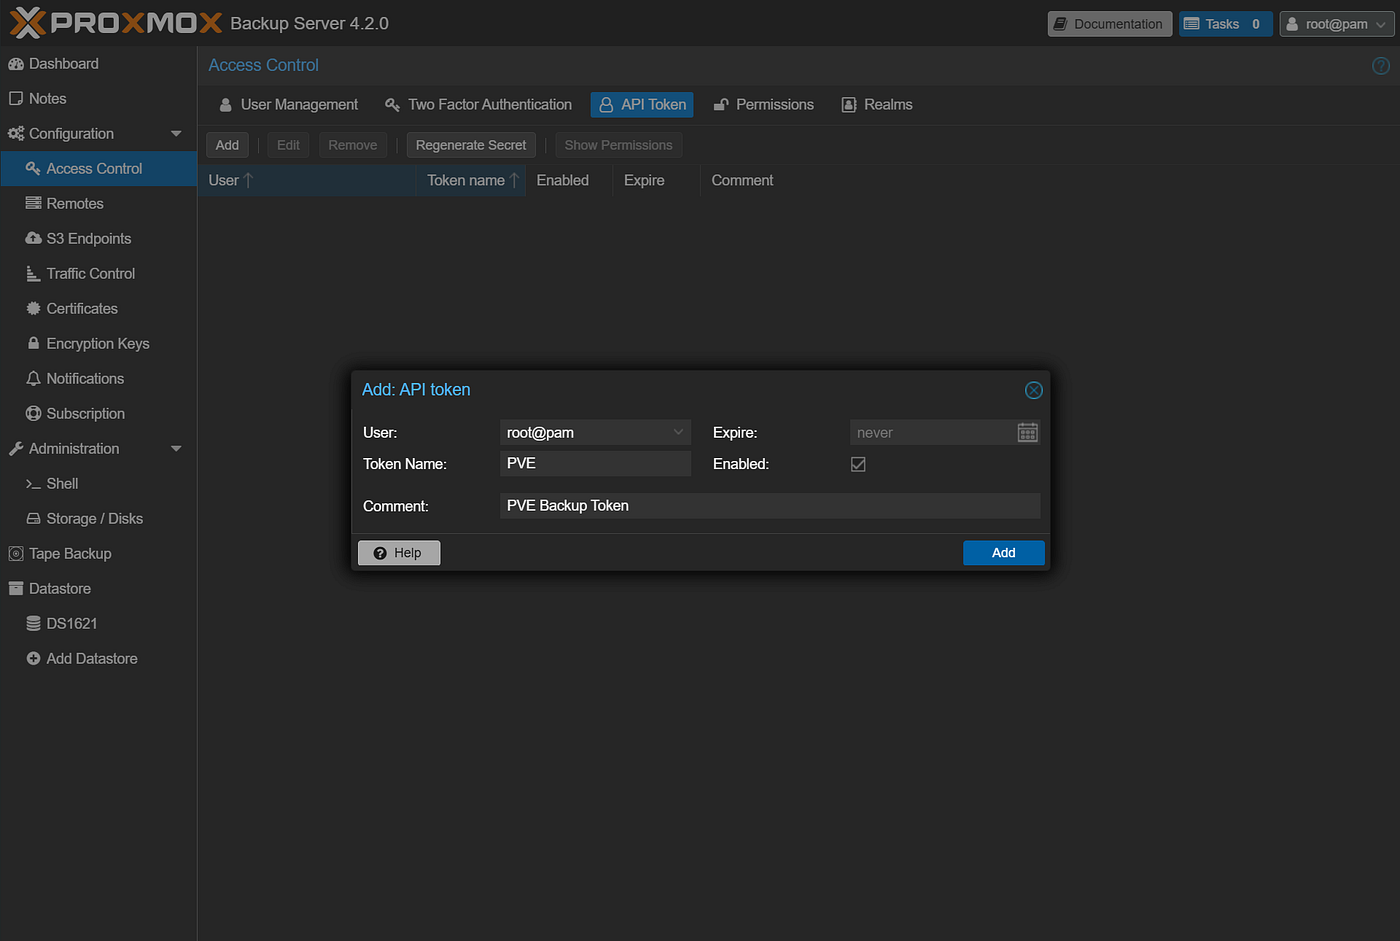The height and width of the screenshot is (941, 1400).
Task: Click the Comment input field
Action: 770,506
